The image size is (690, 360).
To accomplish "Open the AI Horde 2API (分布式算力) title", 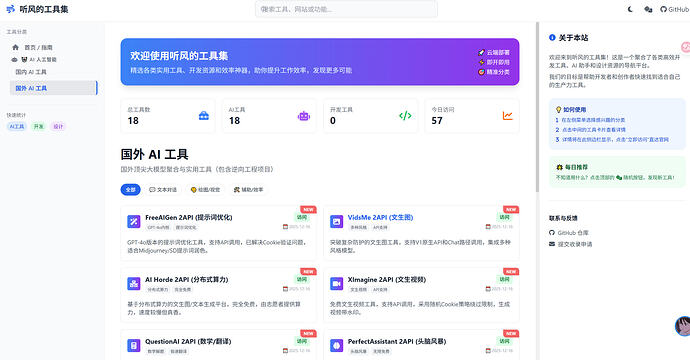I will click(187, 279).
